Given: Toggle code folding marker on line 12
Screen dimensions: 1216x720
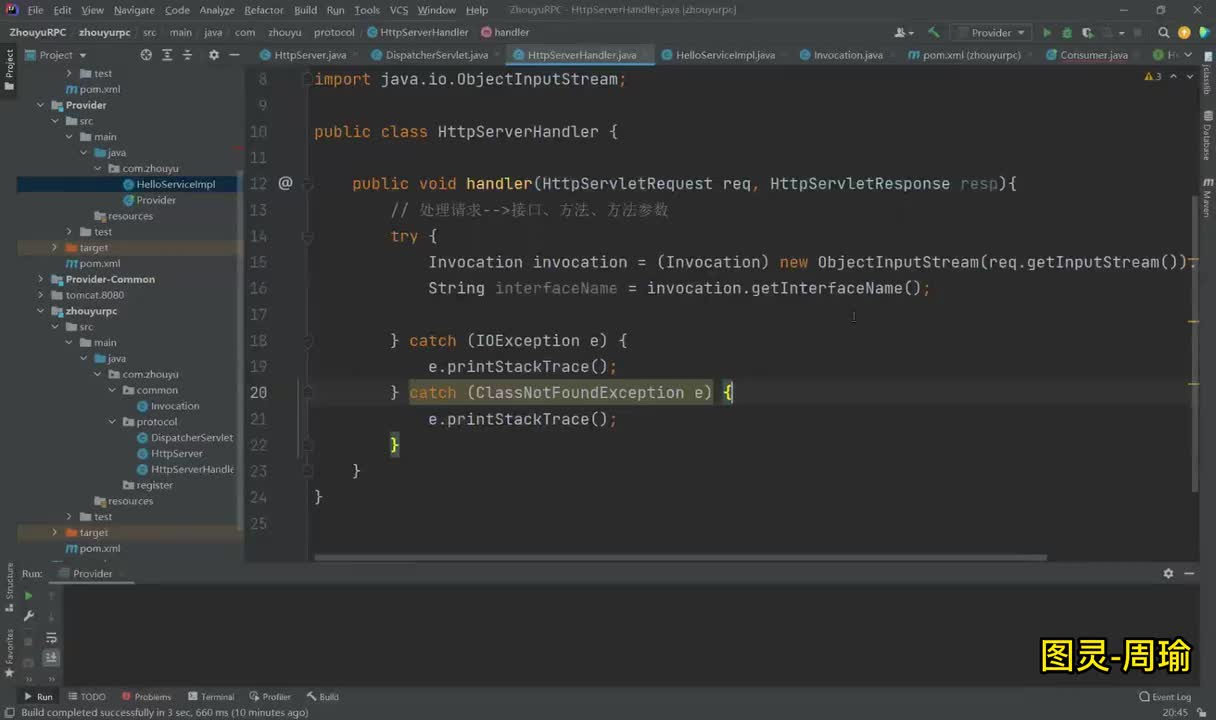Looking at the screenshot, I should click(308, 184).
